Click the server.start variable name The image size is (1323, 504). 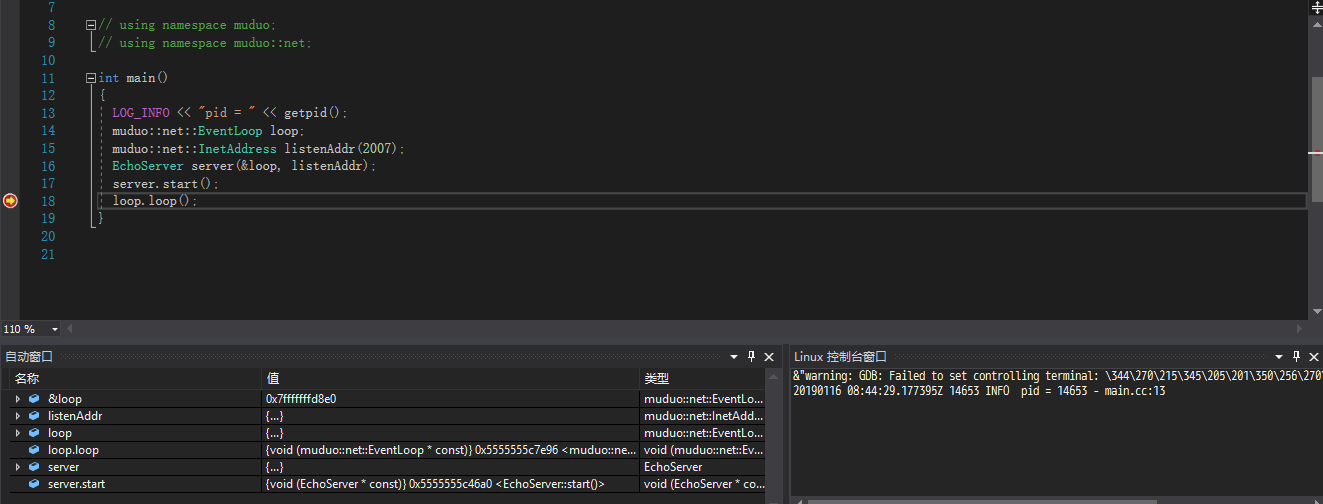tap(76, 484)
